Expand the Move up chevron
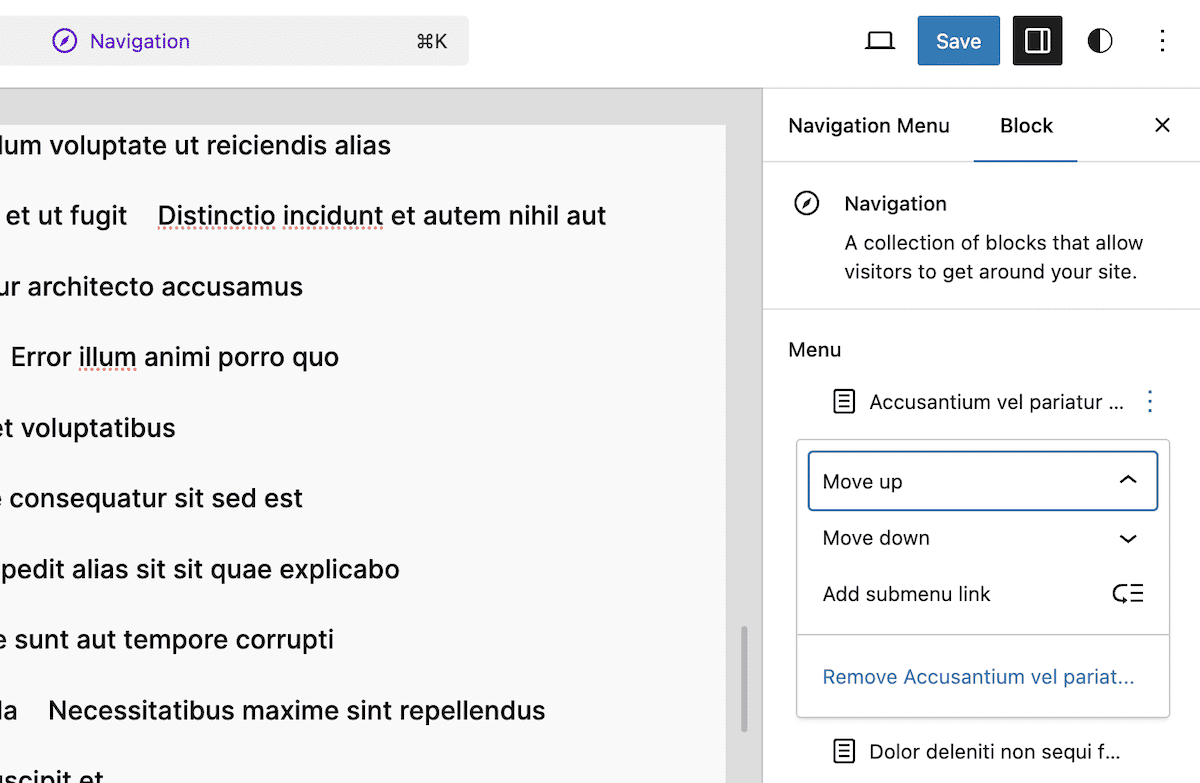The width and height of the screenshot is (1200, 783). pyautogui.click(x=1128, y=481)
